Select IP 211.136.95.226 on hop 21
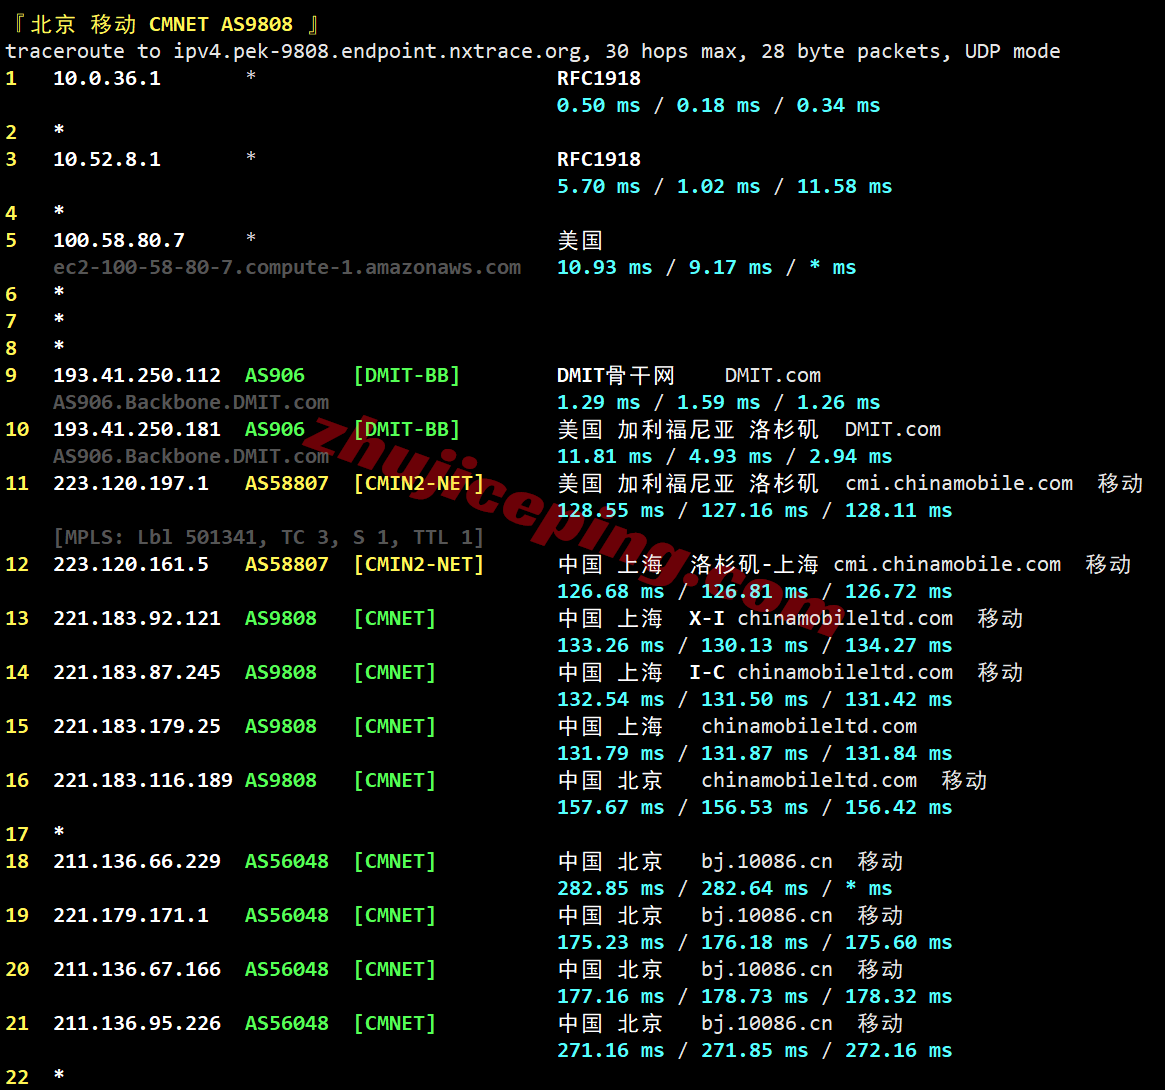This screenshot has height=1090, width=1165. (137, 1023)
